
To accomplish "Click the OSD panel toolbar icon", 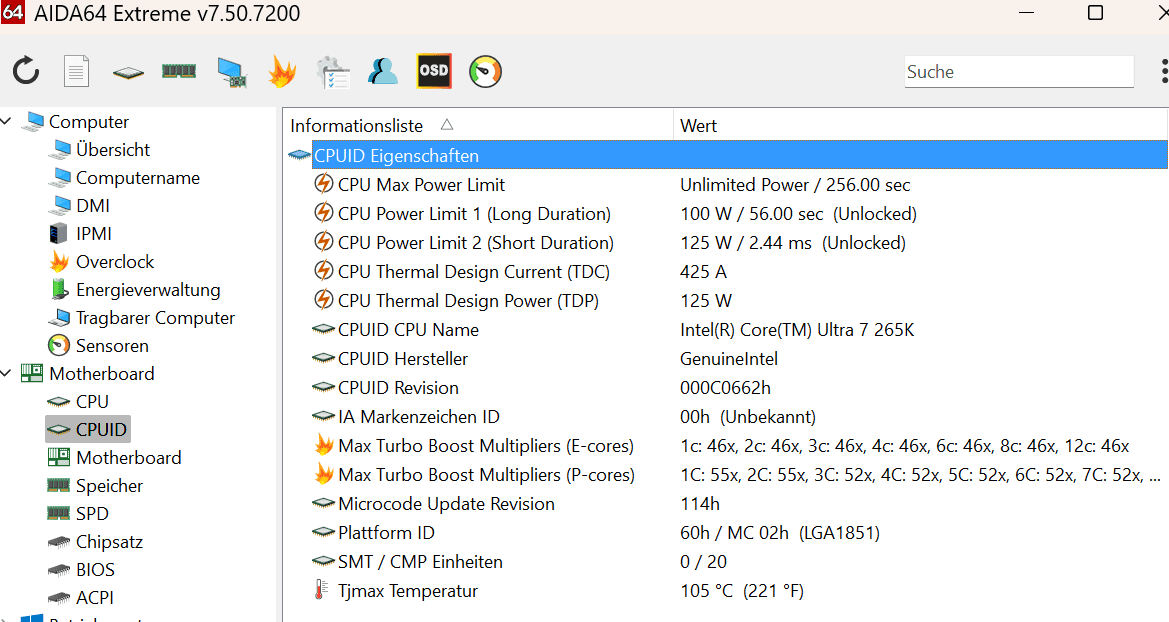I will (434, 71).
